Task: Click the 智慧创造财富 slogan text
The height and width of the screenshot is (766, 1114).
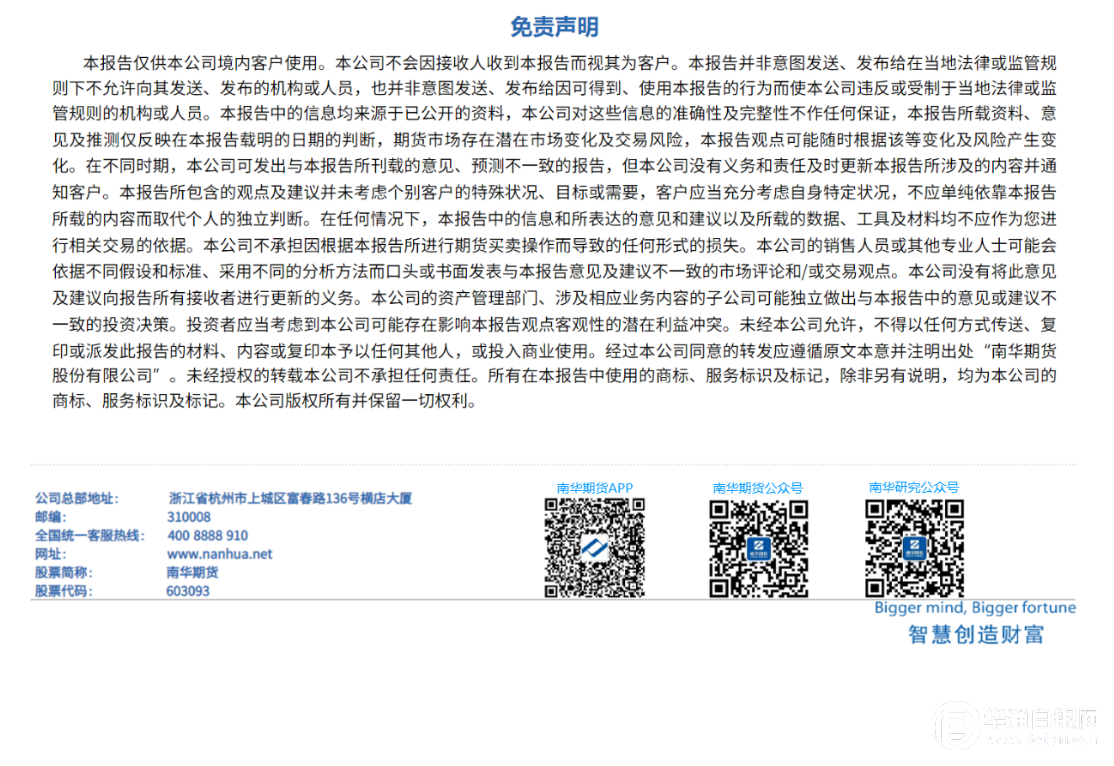Action: click(x=975, y=635)
